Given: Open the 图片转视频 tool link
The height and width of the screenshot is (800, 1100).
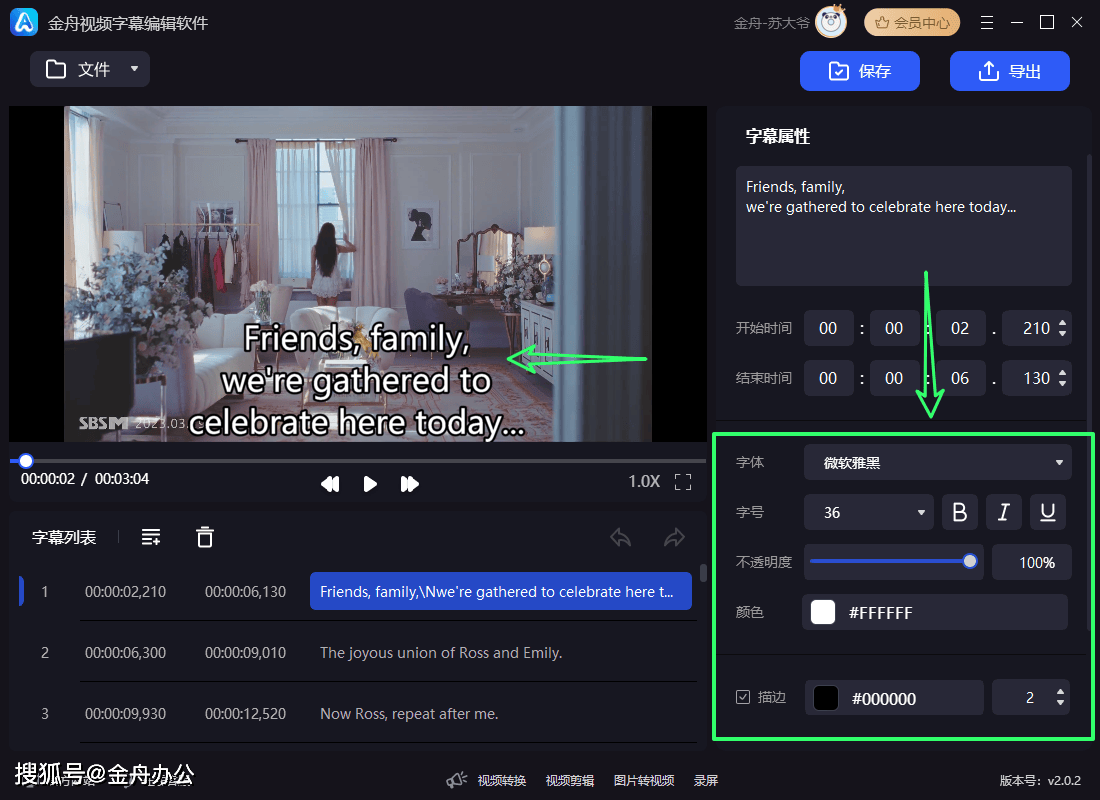Looking at the screenshot, I should tap(644, 780).
